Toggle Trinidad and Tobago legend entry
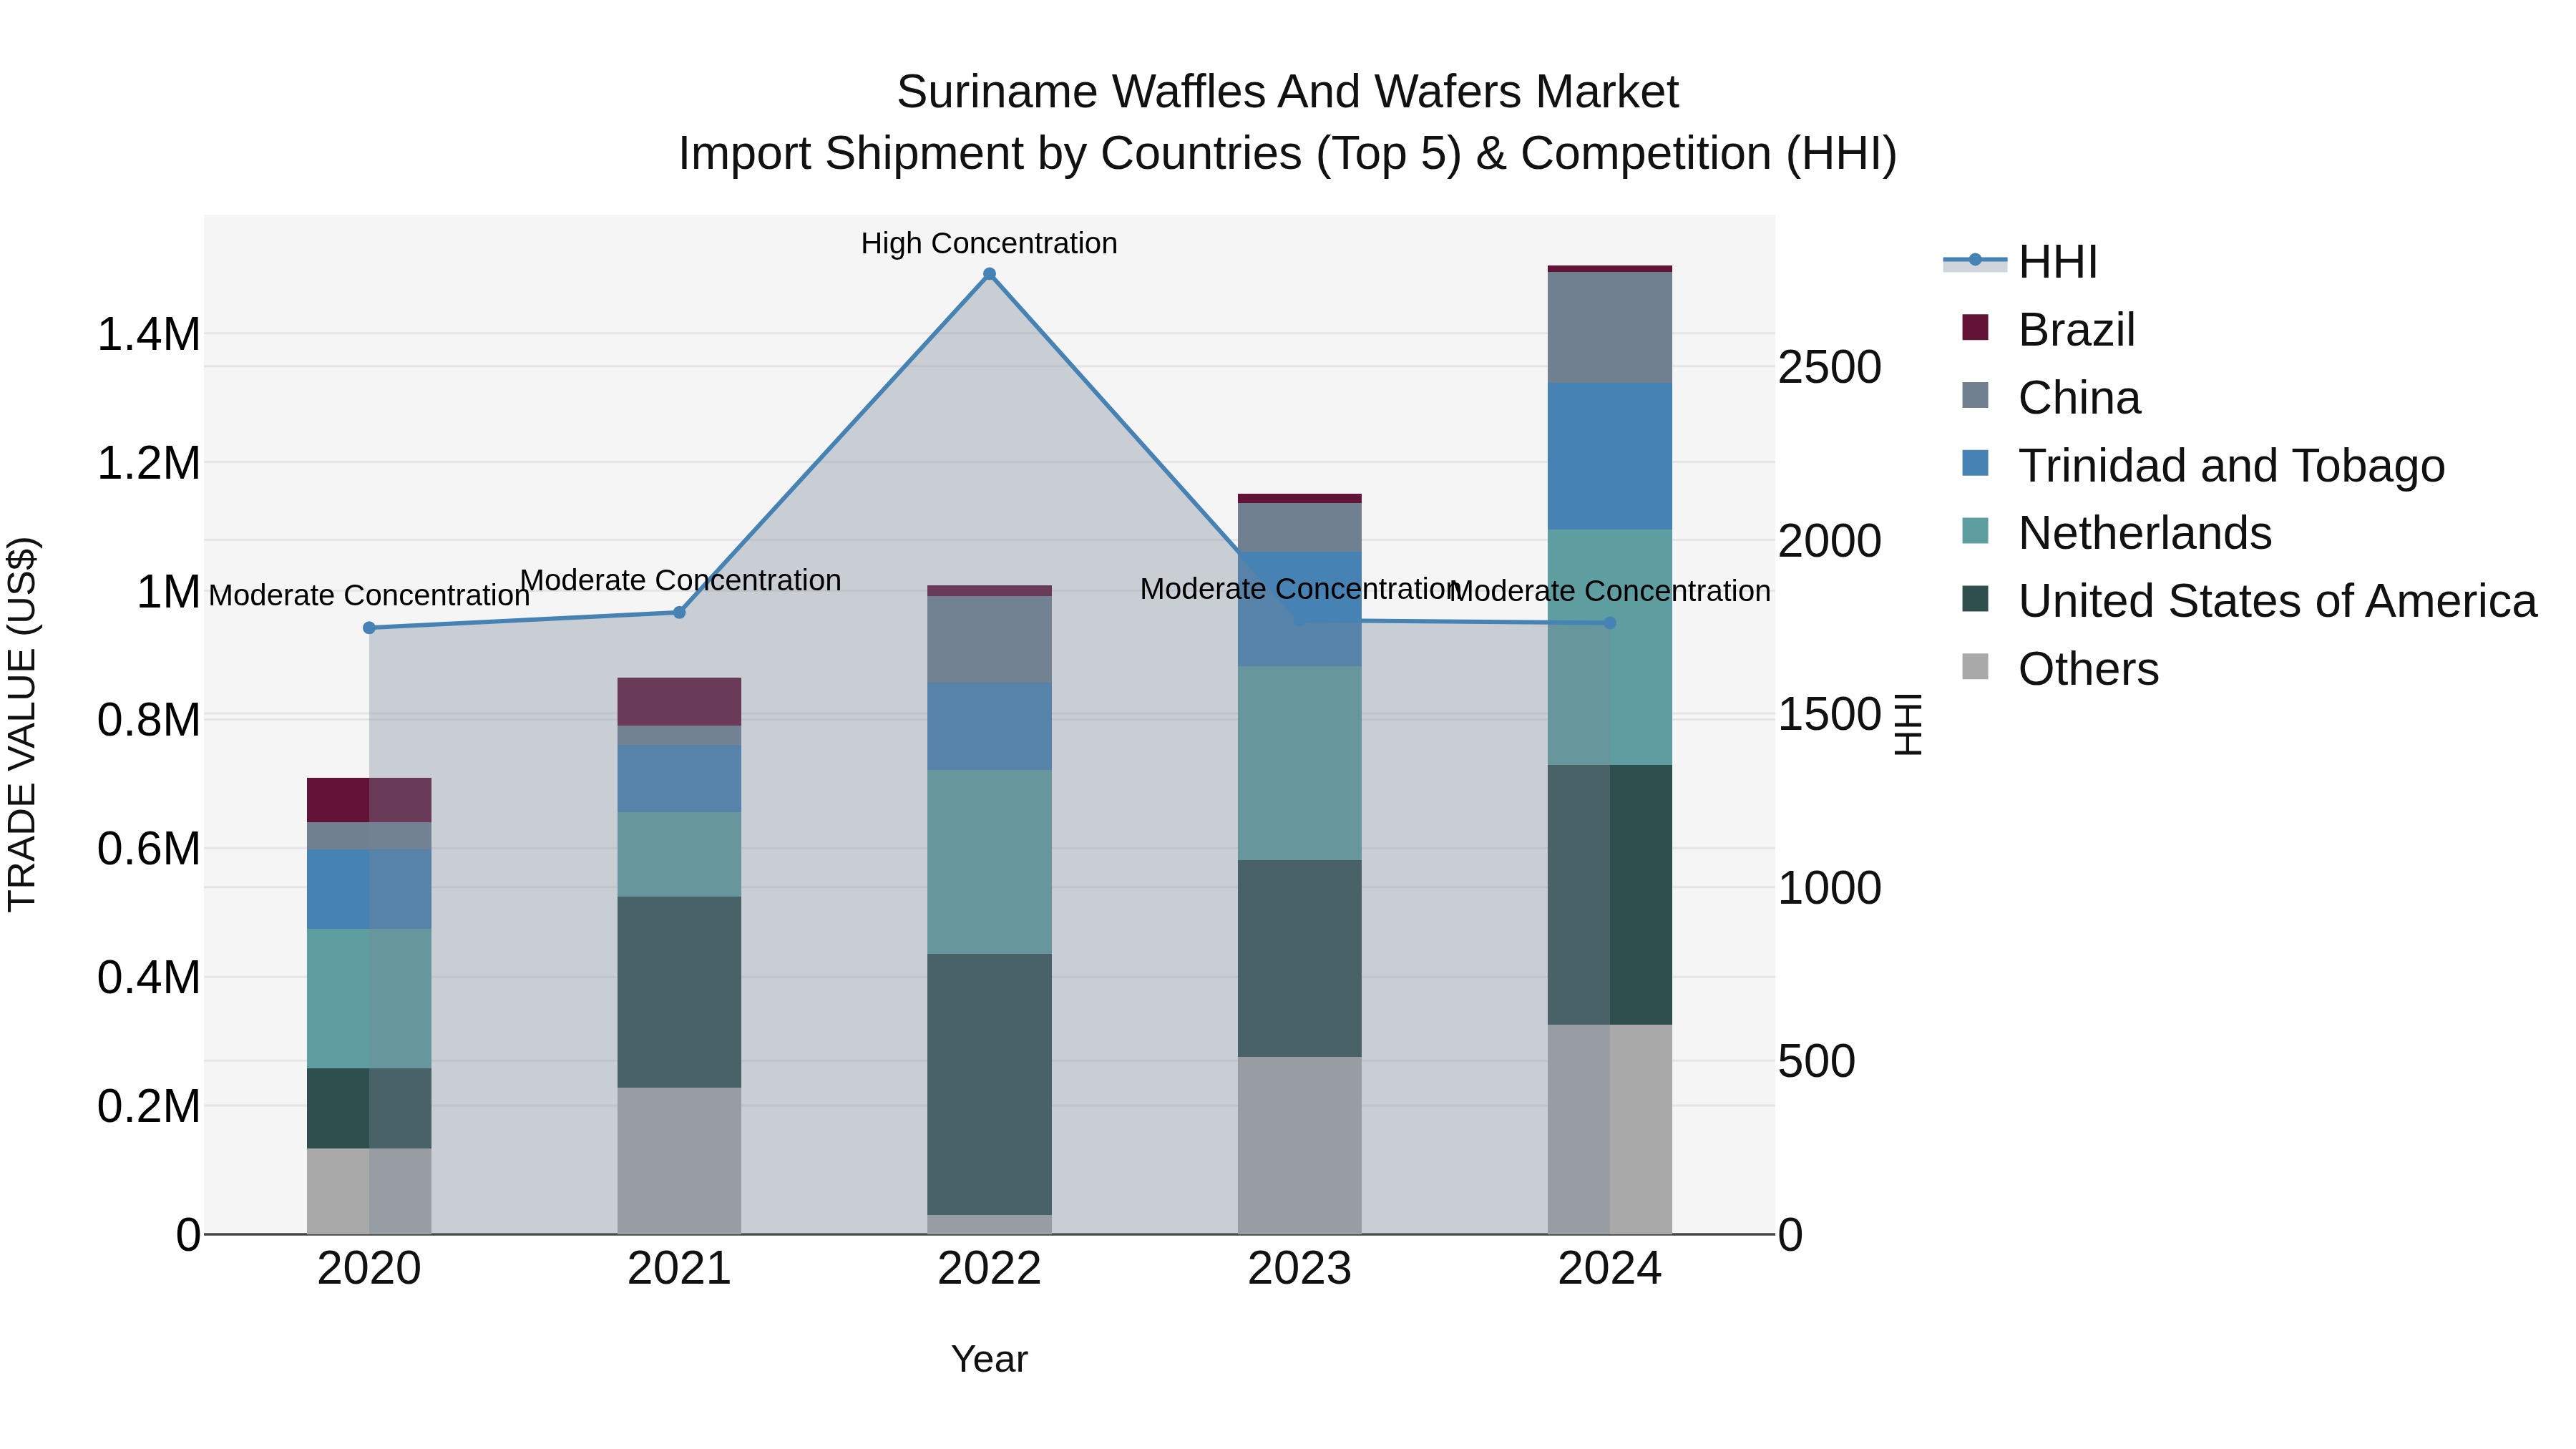 click(x=2203, y=466)
